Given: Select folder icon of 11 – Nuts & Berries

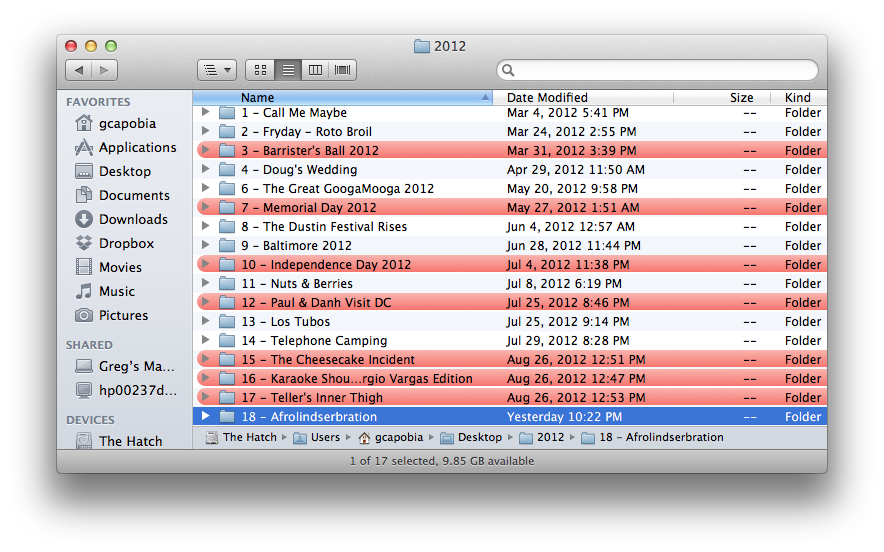Looking at the screenshot, I should click(227, 284).
